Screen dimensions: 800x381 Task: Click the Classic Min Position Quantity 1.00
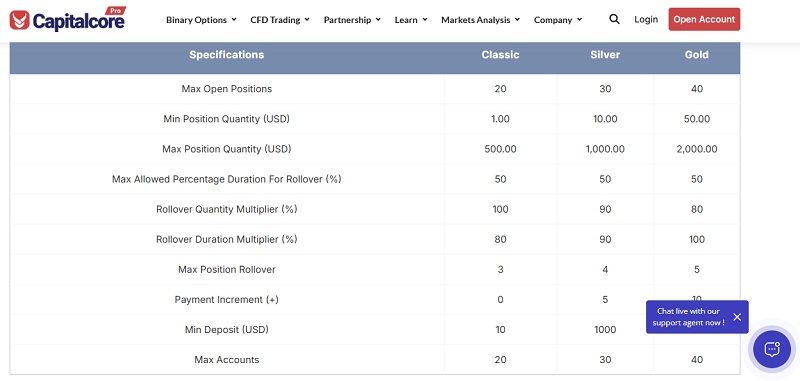(x=500, y=119)
